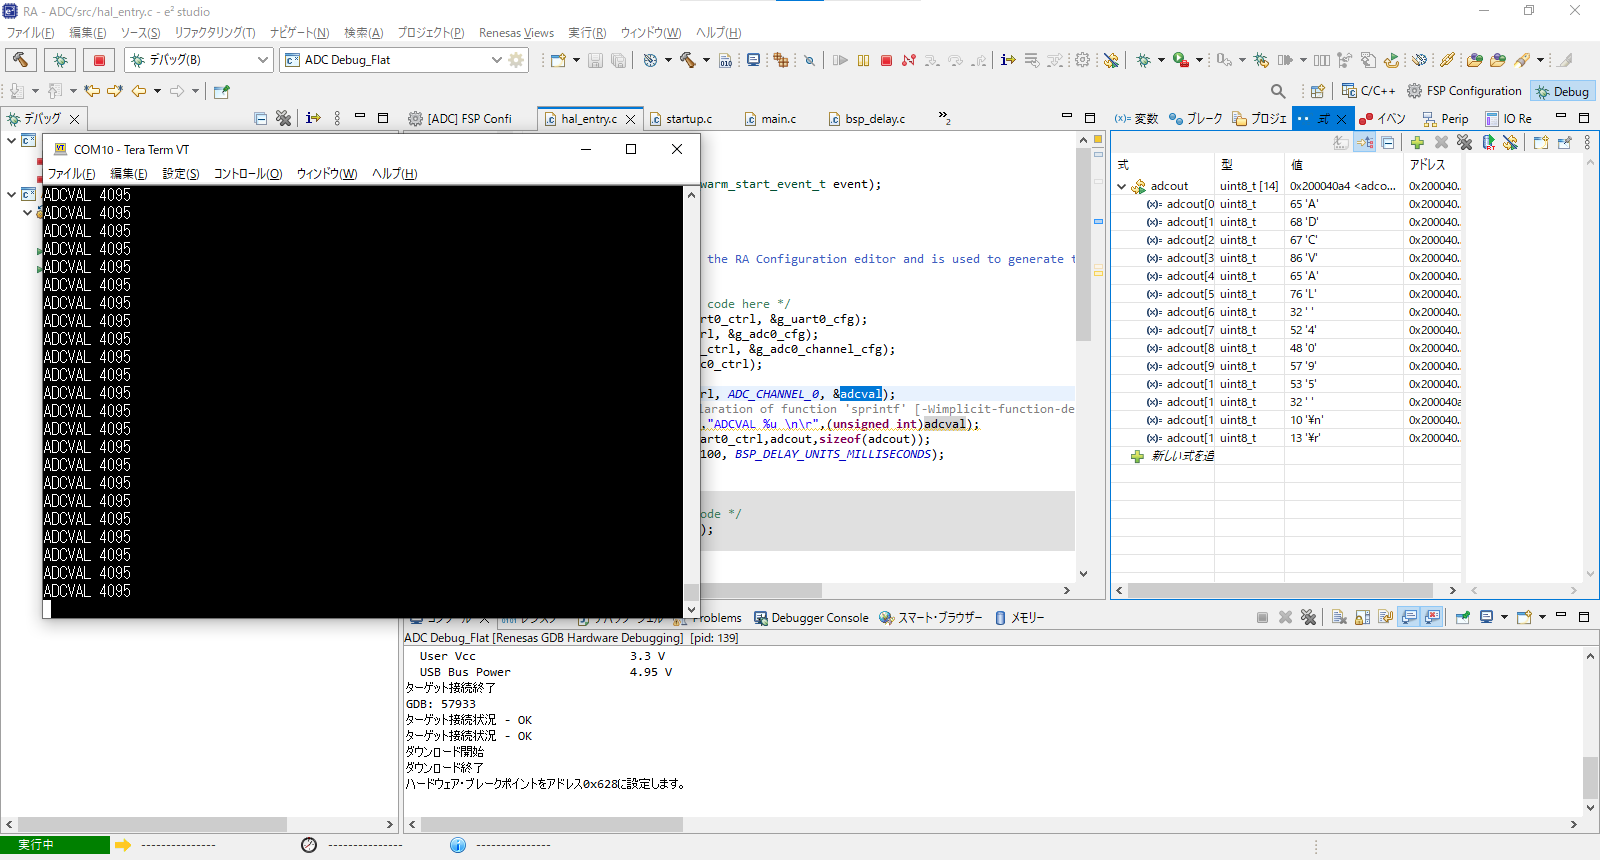
Task: Click Tera Term scrollbar up arrow
Action: (691, 195)
